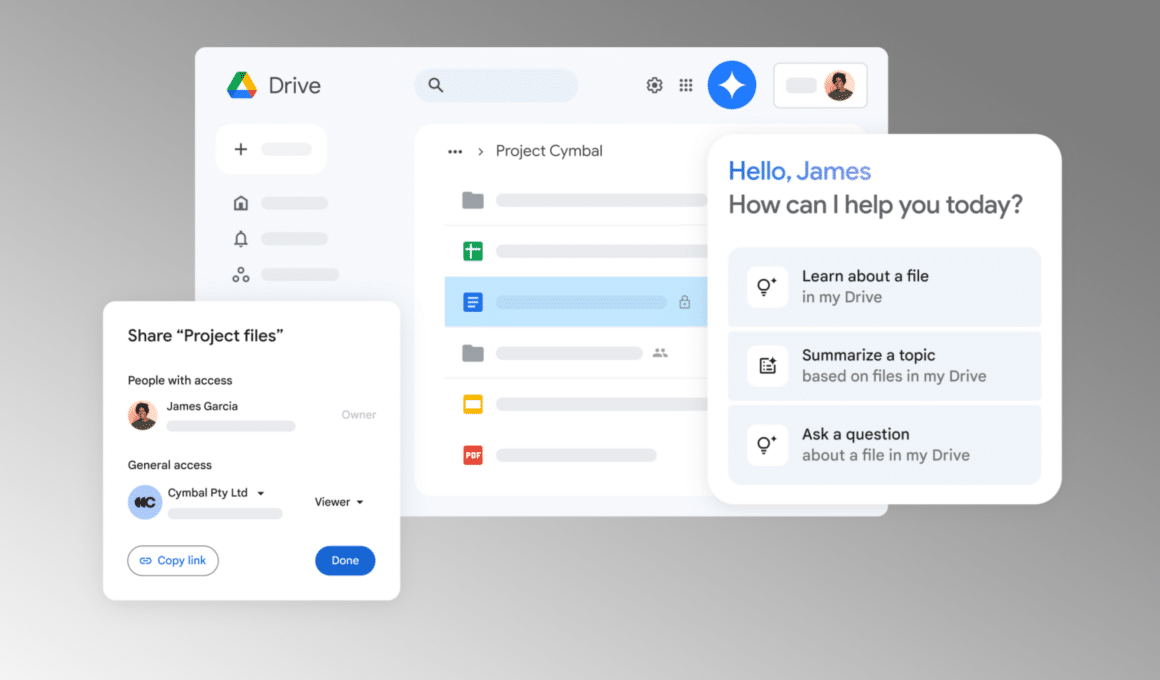1160x680 pixels.
Task: Click the plus New button
Action: click(272, 149)
